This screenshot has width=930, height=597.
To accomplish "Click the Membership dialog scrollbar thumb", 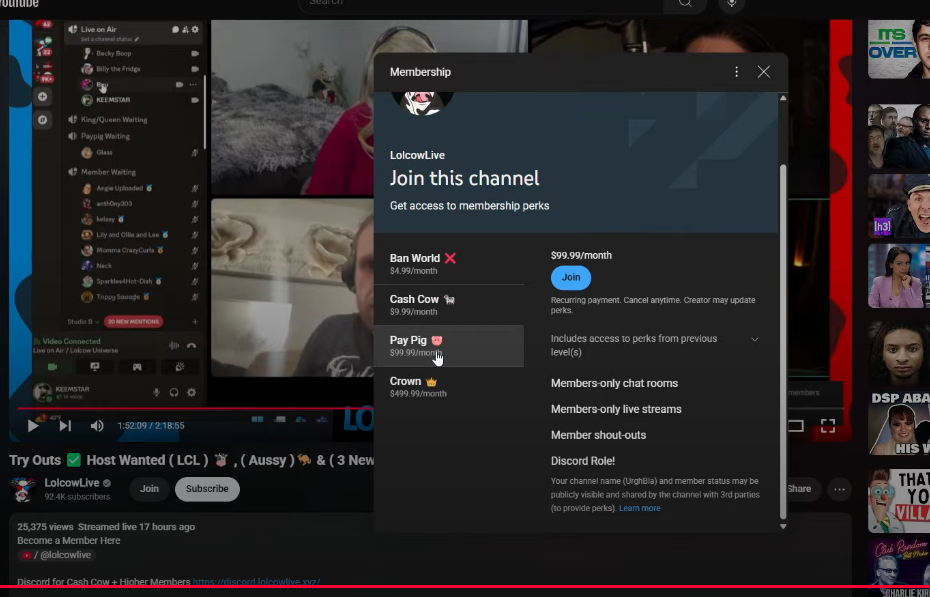I will (783, 341).
